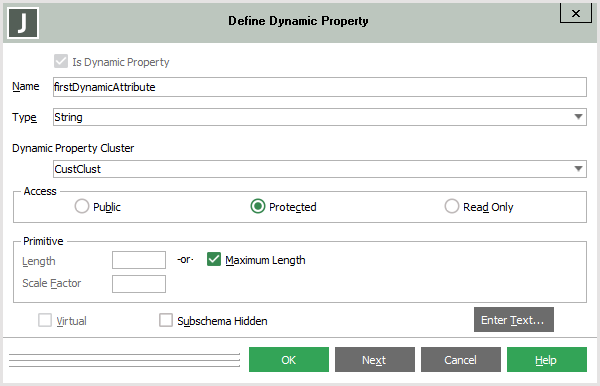Screen dimensions: 600x386
Task: Click the Scale Factor input field
Action: (139, 284)
